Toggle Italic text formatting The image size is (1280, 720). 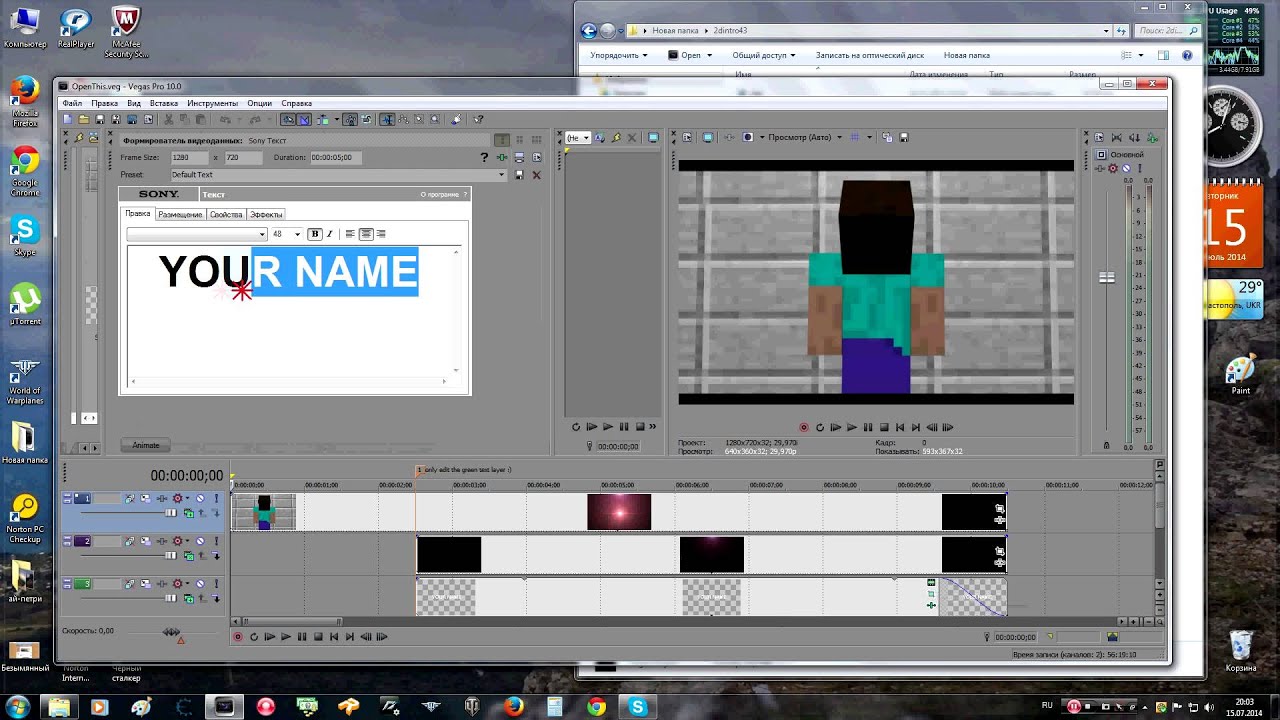[x=329, y=234]
